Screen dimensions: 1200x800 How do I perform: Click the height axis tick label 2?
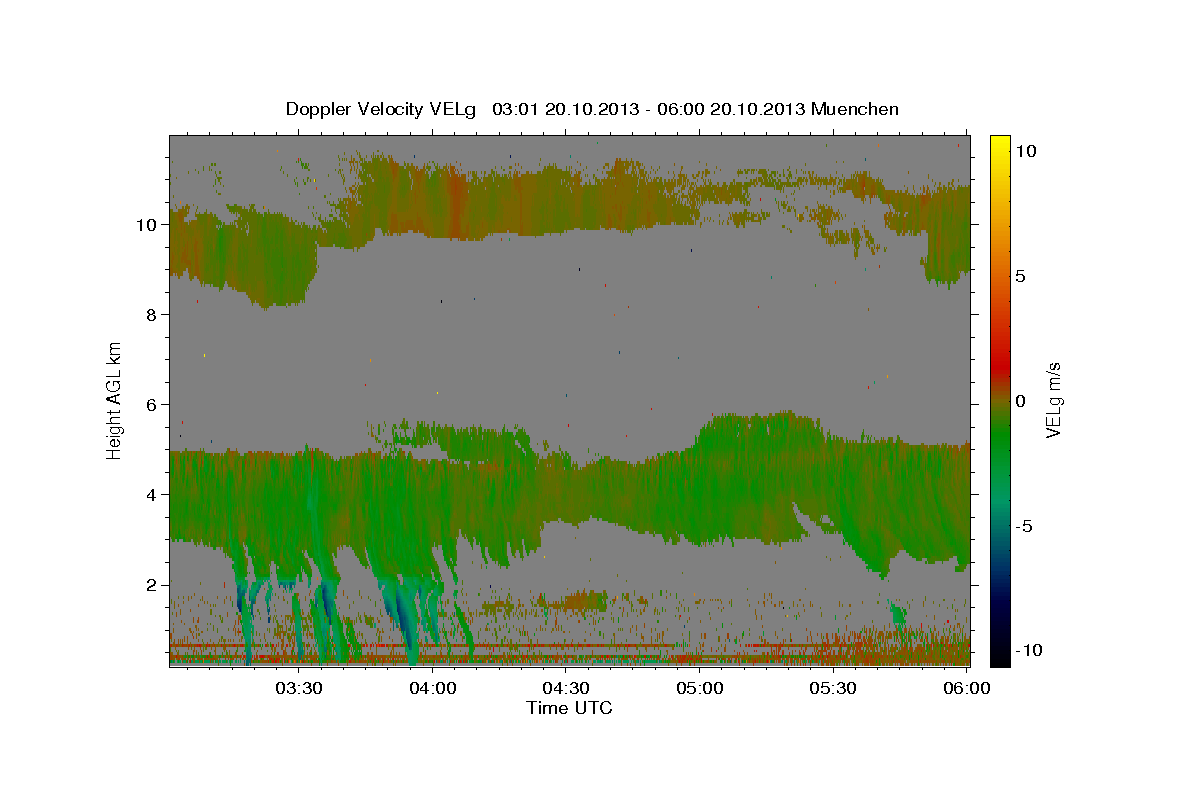click(149, 585)
